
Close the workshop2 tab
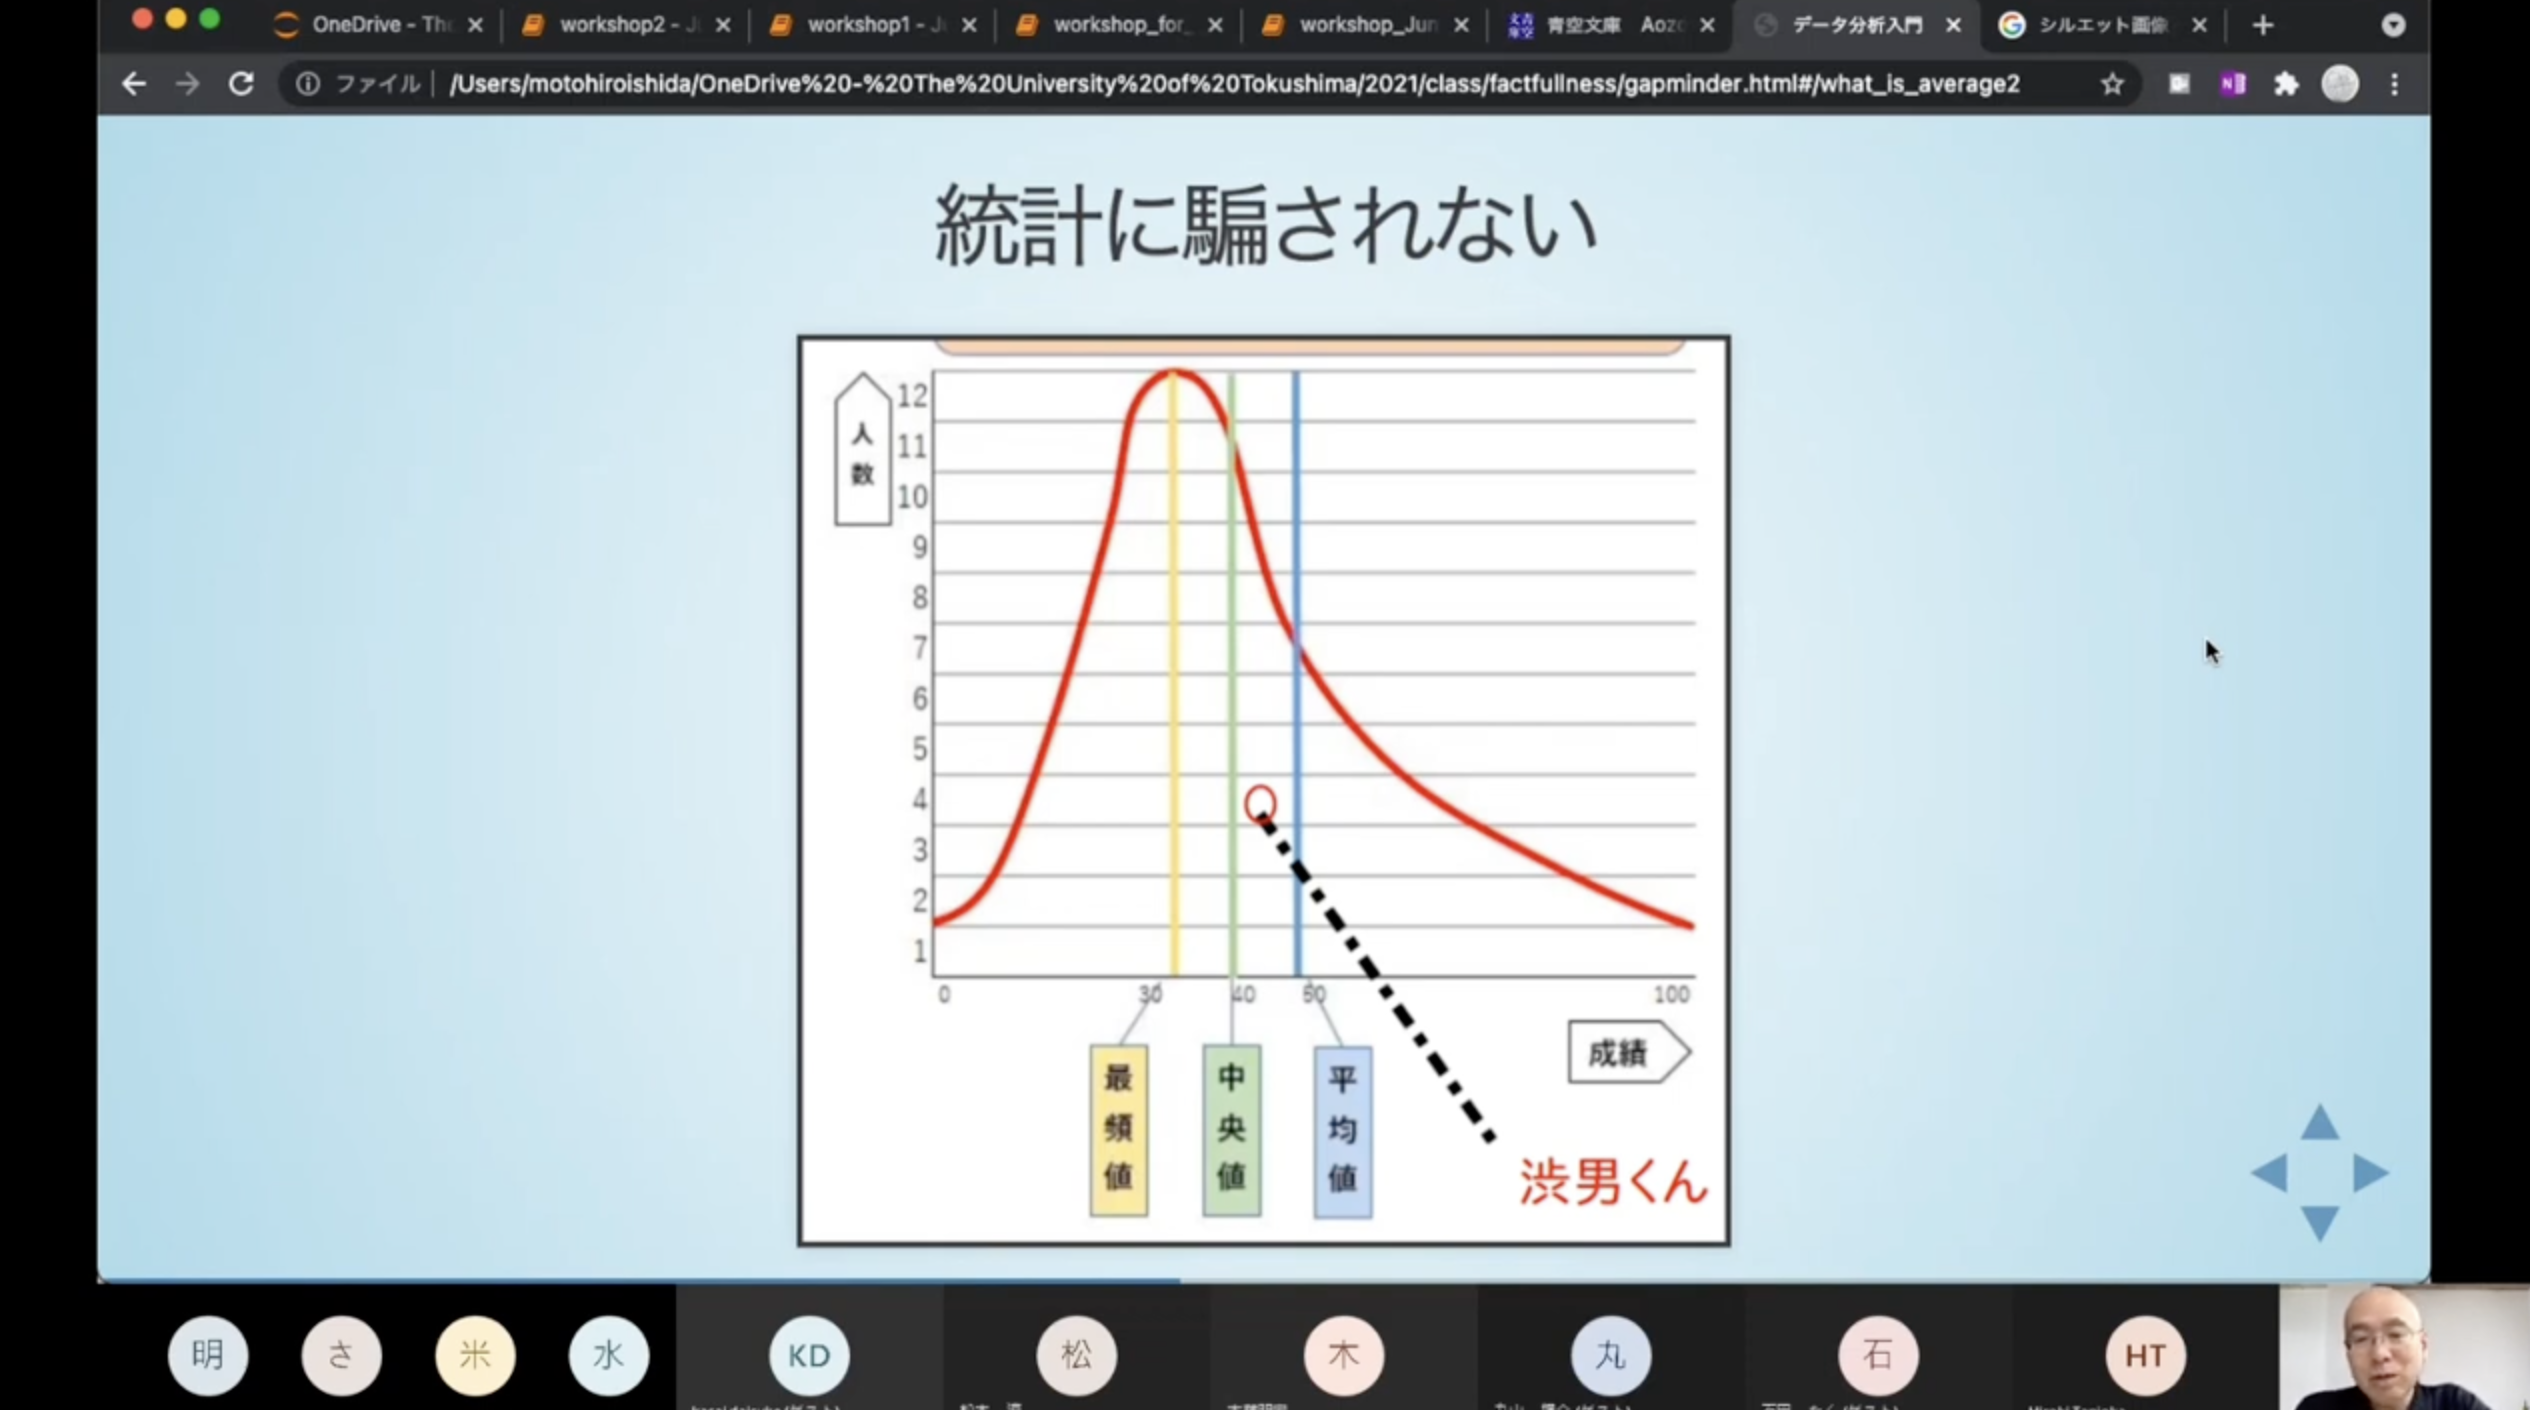tap(723, 25)
